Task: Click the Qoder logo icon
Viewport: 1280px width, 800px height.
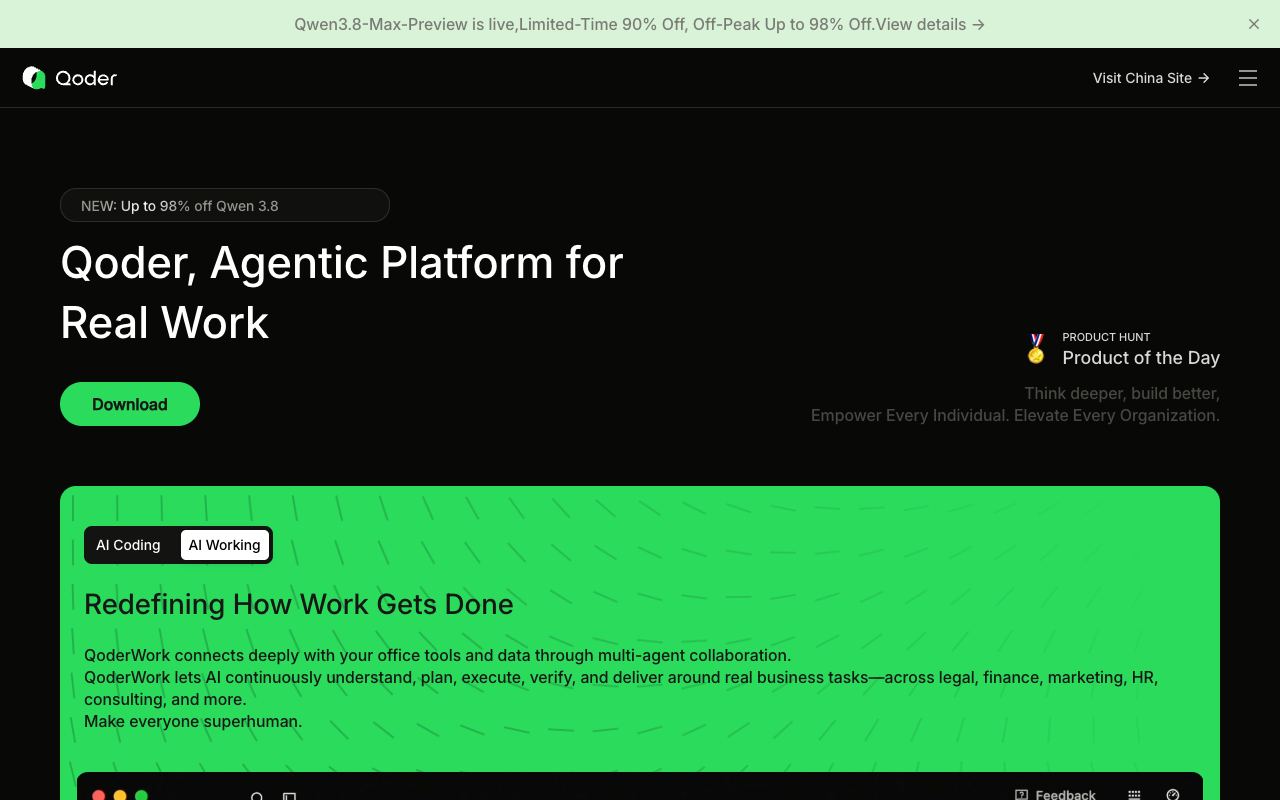Action: pyautogui.click(x=34, y=78)
